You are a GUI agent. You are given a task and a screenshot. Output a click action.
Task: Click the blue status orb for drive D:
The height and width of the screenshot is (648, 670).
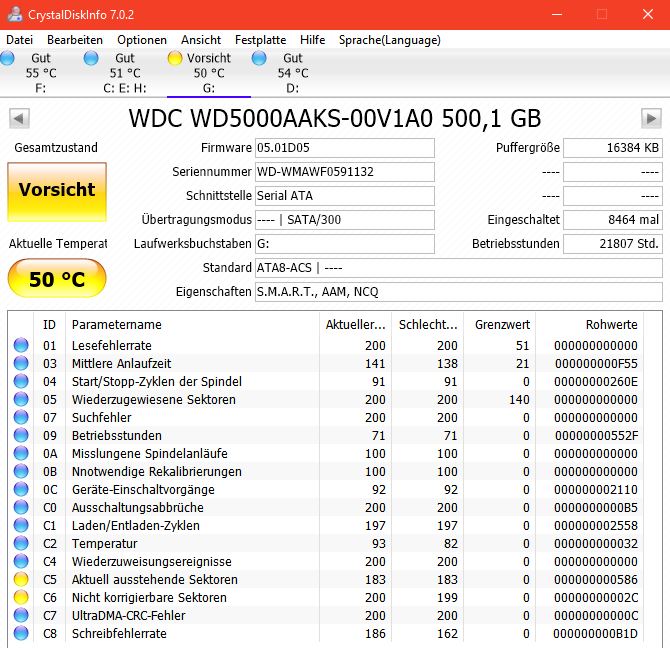tap(259, 58)
